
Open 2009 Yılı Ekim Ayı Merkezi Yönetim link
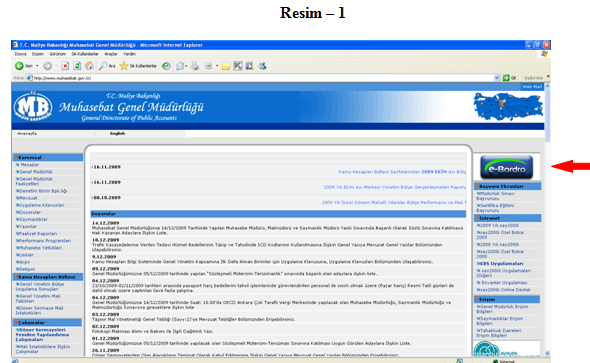click(x=395, y=187)
